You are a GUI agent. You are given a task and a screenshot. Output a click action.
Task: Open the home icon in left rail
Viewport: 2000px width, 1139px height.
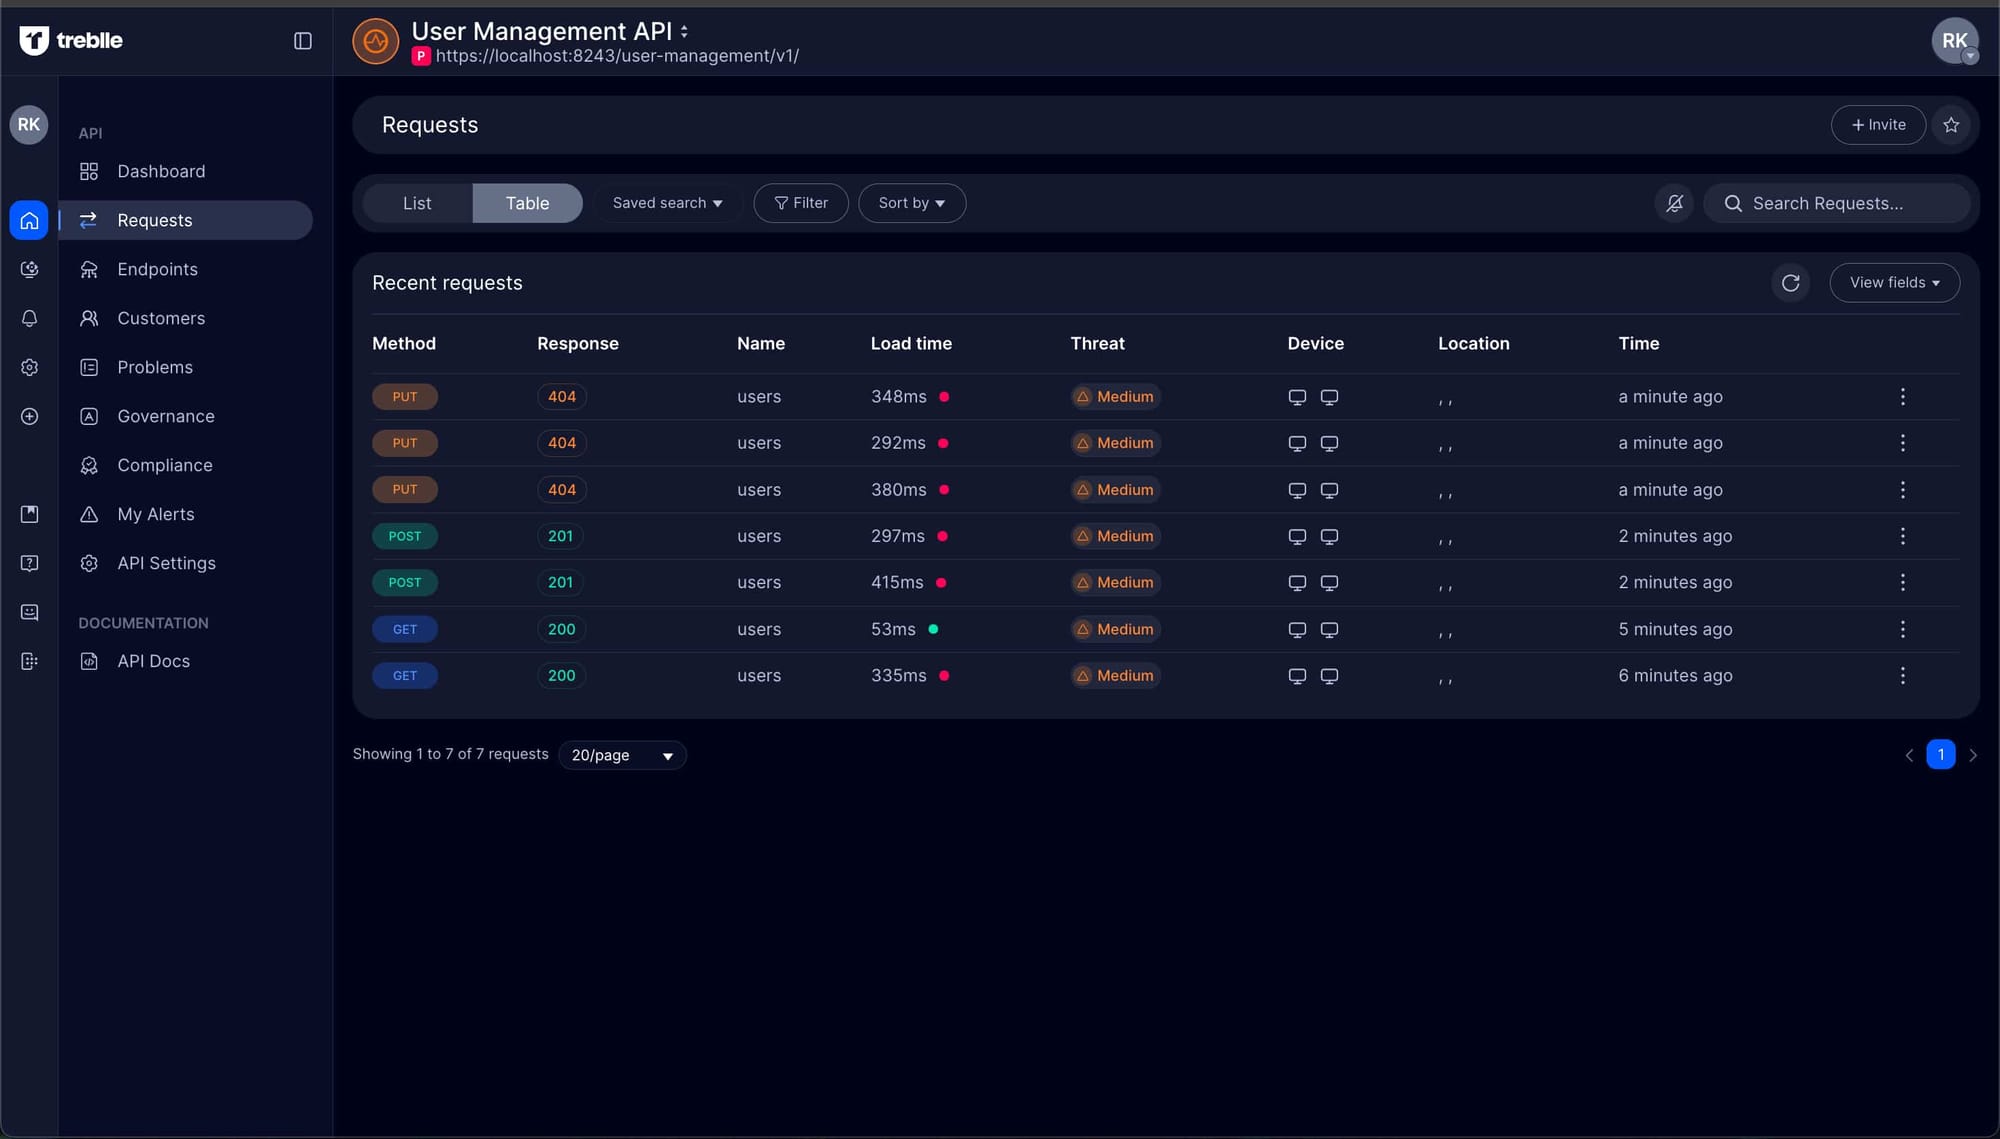pos(29,220)
